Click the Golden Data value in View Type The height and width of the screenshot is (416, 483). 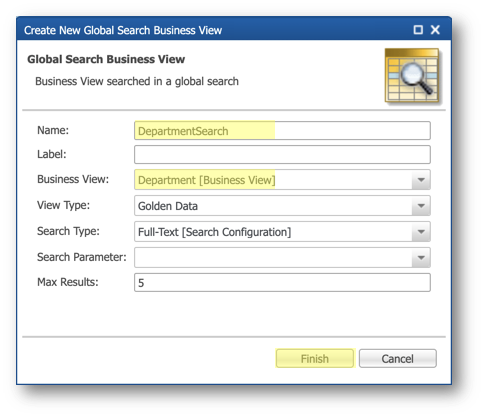[x=168, y=206]
